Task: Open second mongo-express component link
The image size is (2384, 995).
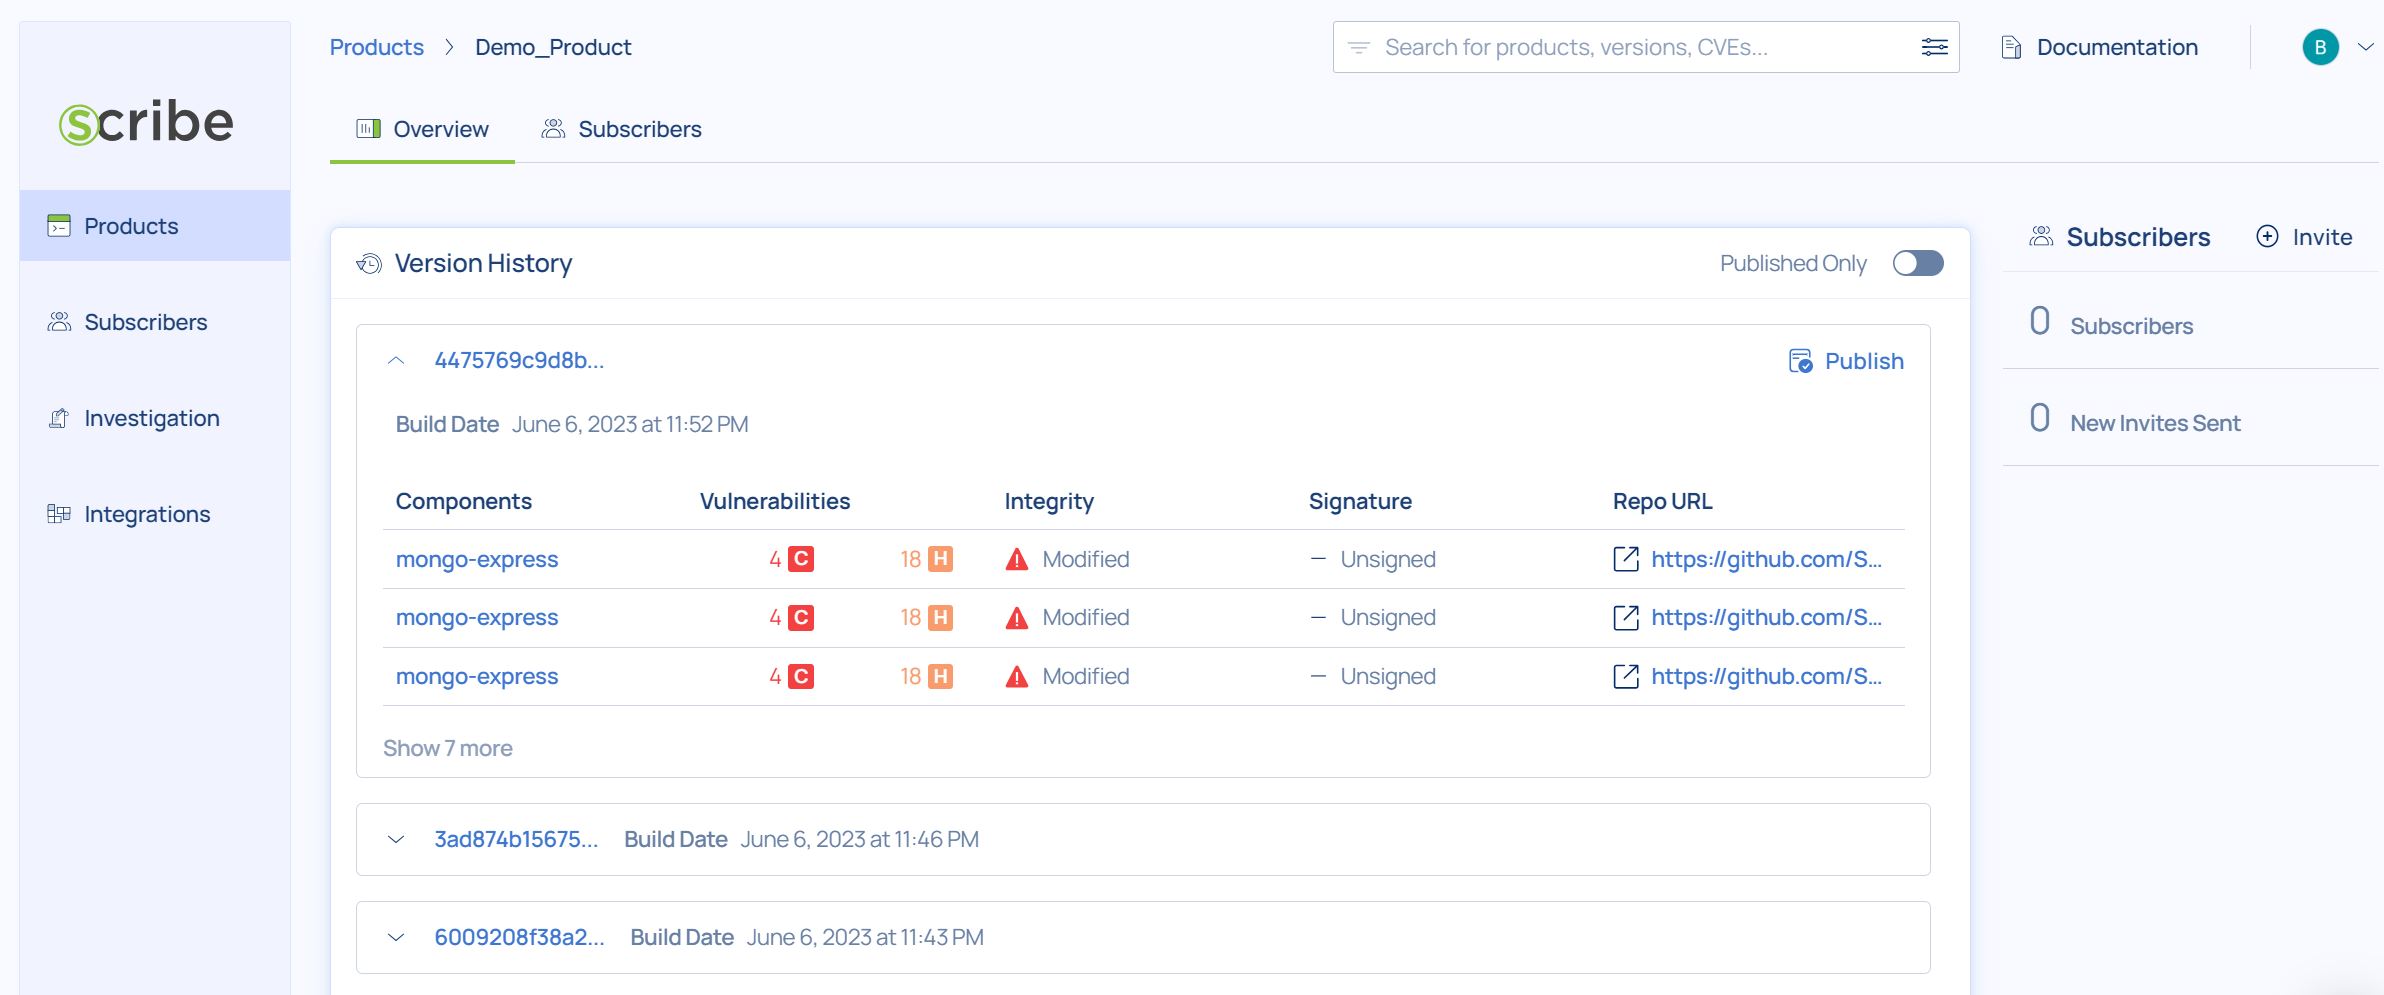Action: (477, 618)
